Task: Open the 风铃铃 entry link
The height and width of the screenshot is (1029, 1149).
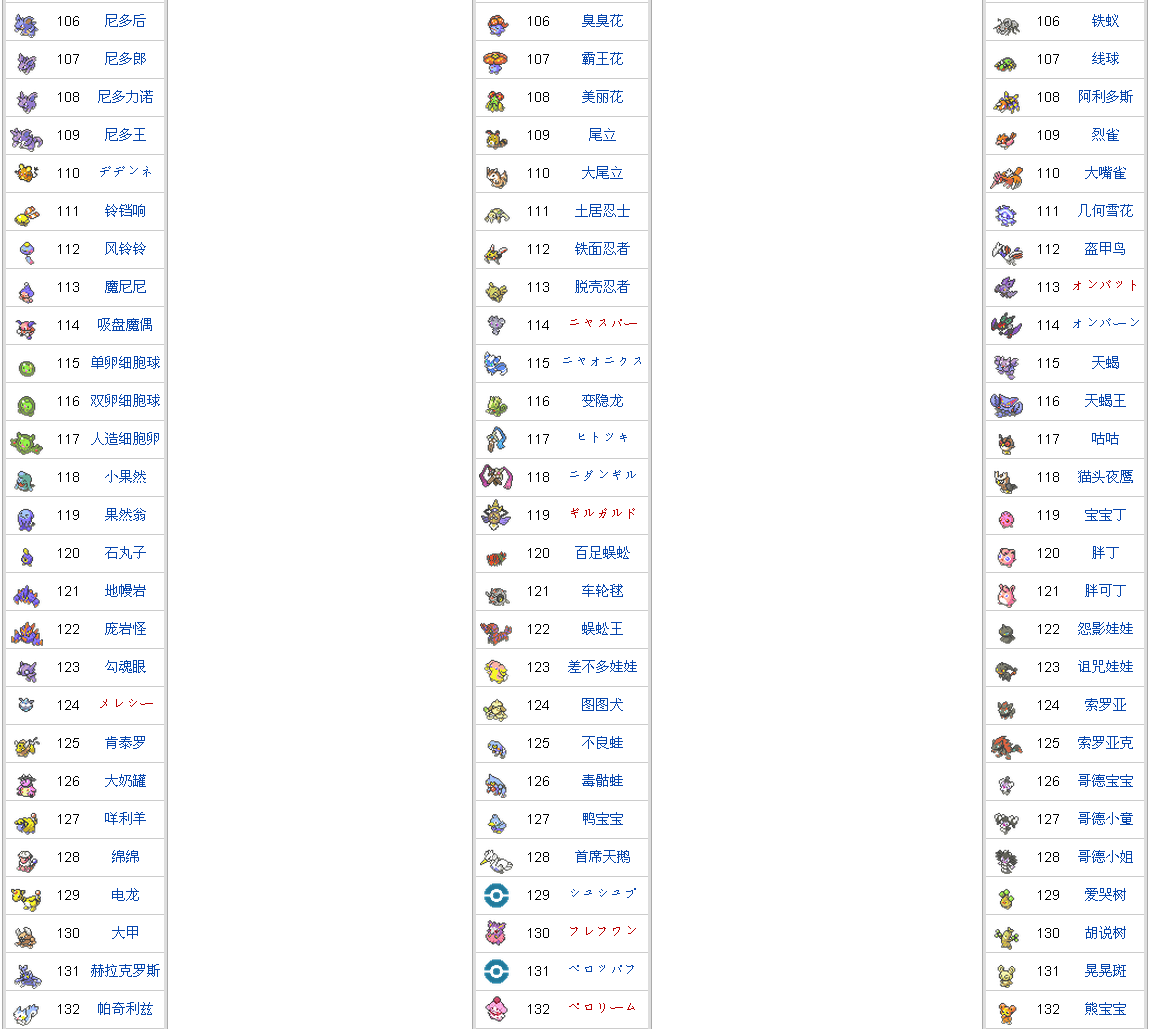Action: [125, 249]
